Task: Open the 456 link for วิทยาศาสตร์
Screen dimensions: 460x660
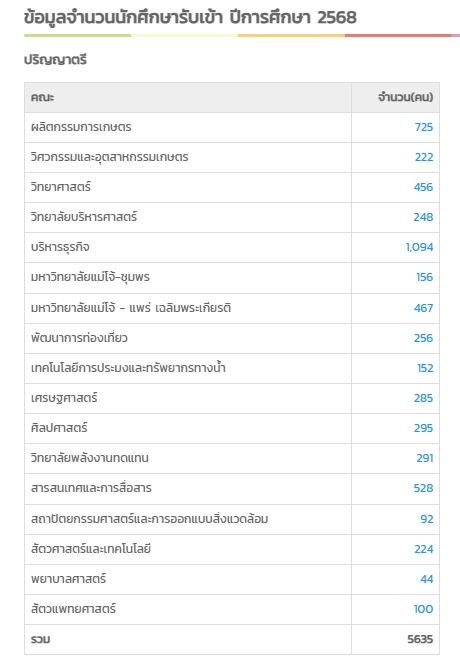Action: pos(423,187)
